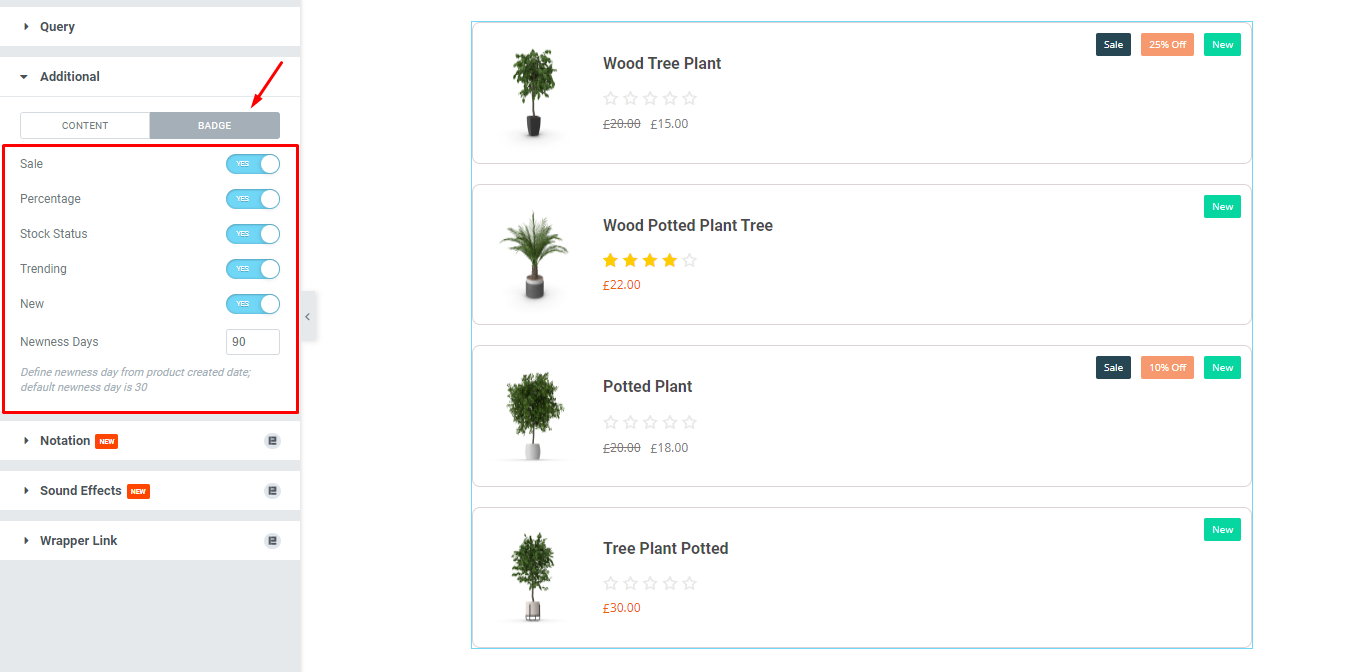
Task: Open the Wood Tree Plant product title
Action: point(662,63)
